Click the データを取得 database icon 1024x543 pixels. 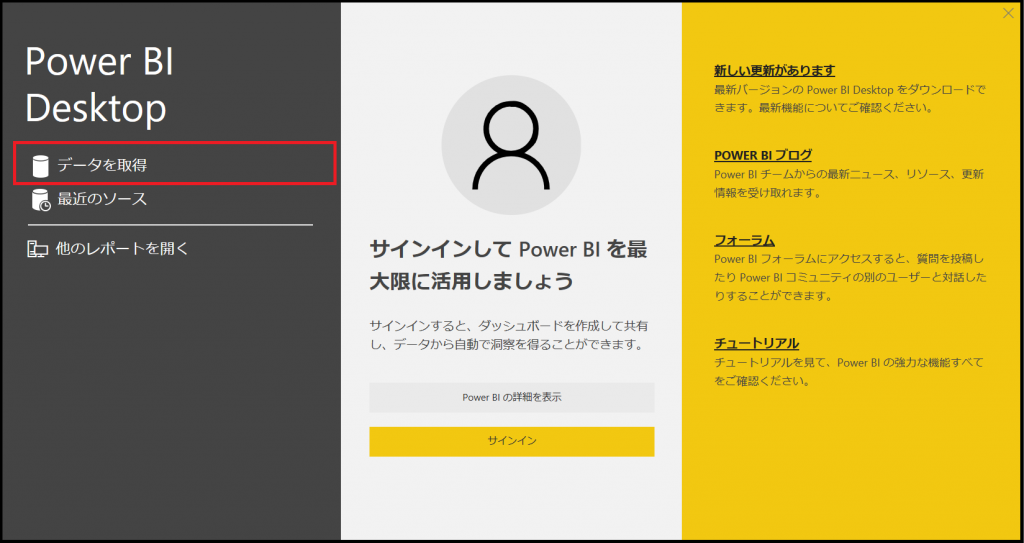[x=40, y=166]
